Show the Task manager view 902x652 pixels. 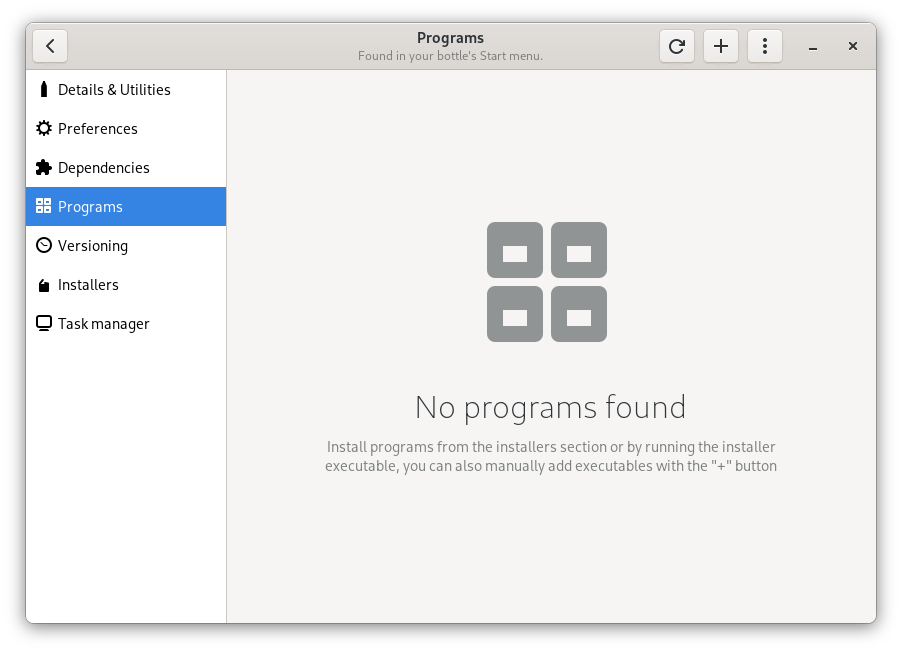(x=104, y=324)
